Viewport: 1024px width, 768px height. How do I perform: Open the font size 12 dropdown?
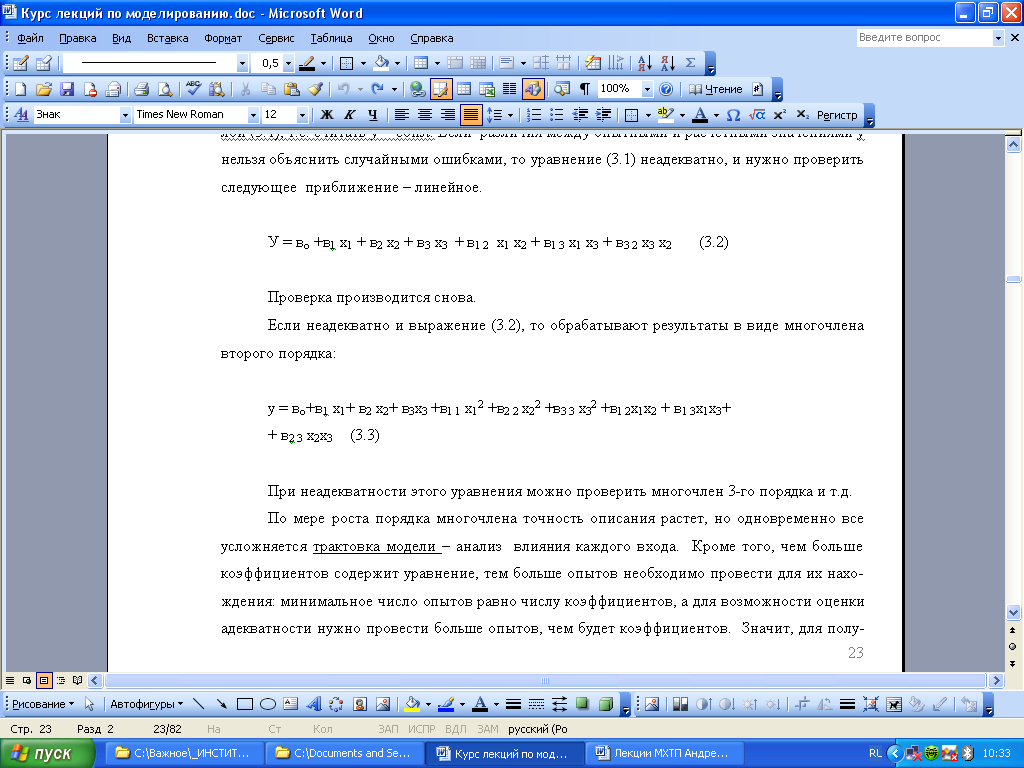pos(302,115)
